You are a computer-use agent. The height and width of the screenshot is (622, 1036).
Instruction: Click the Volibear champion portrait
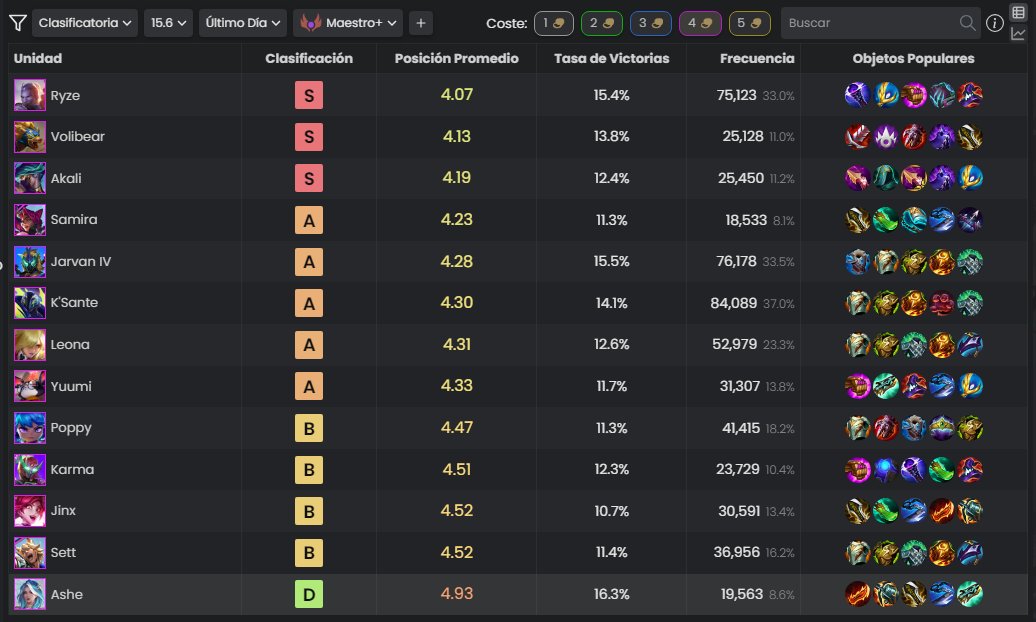tap(30, 137)
